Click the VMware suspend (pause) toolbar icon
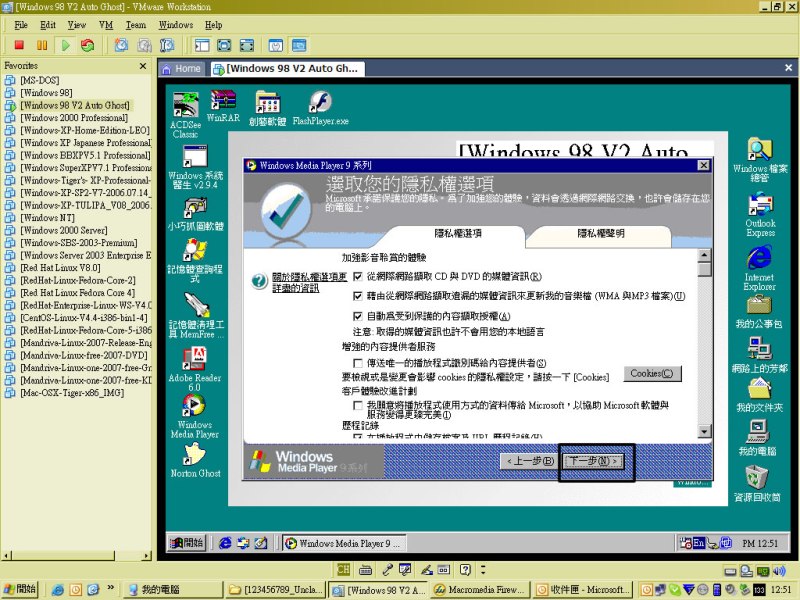 pos(42,45)
